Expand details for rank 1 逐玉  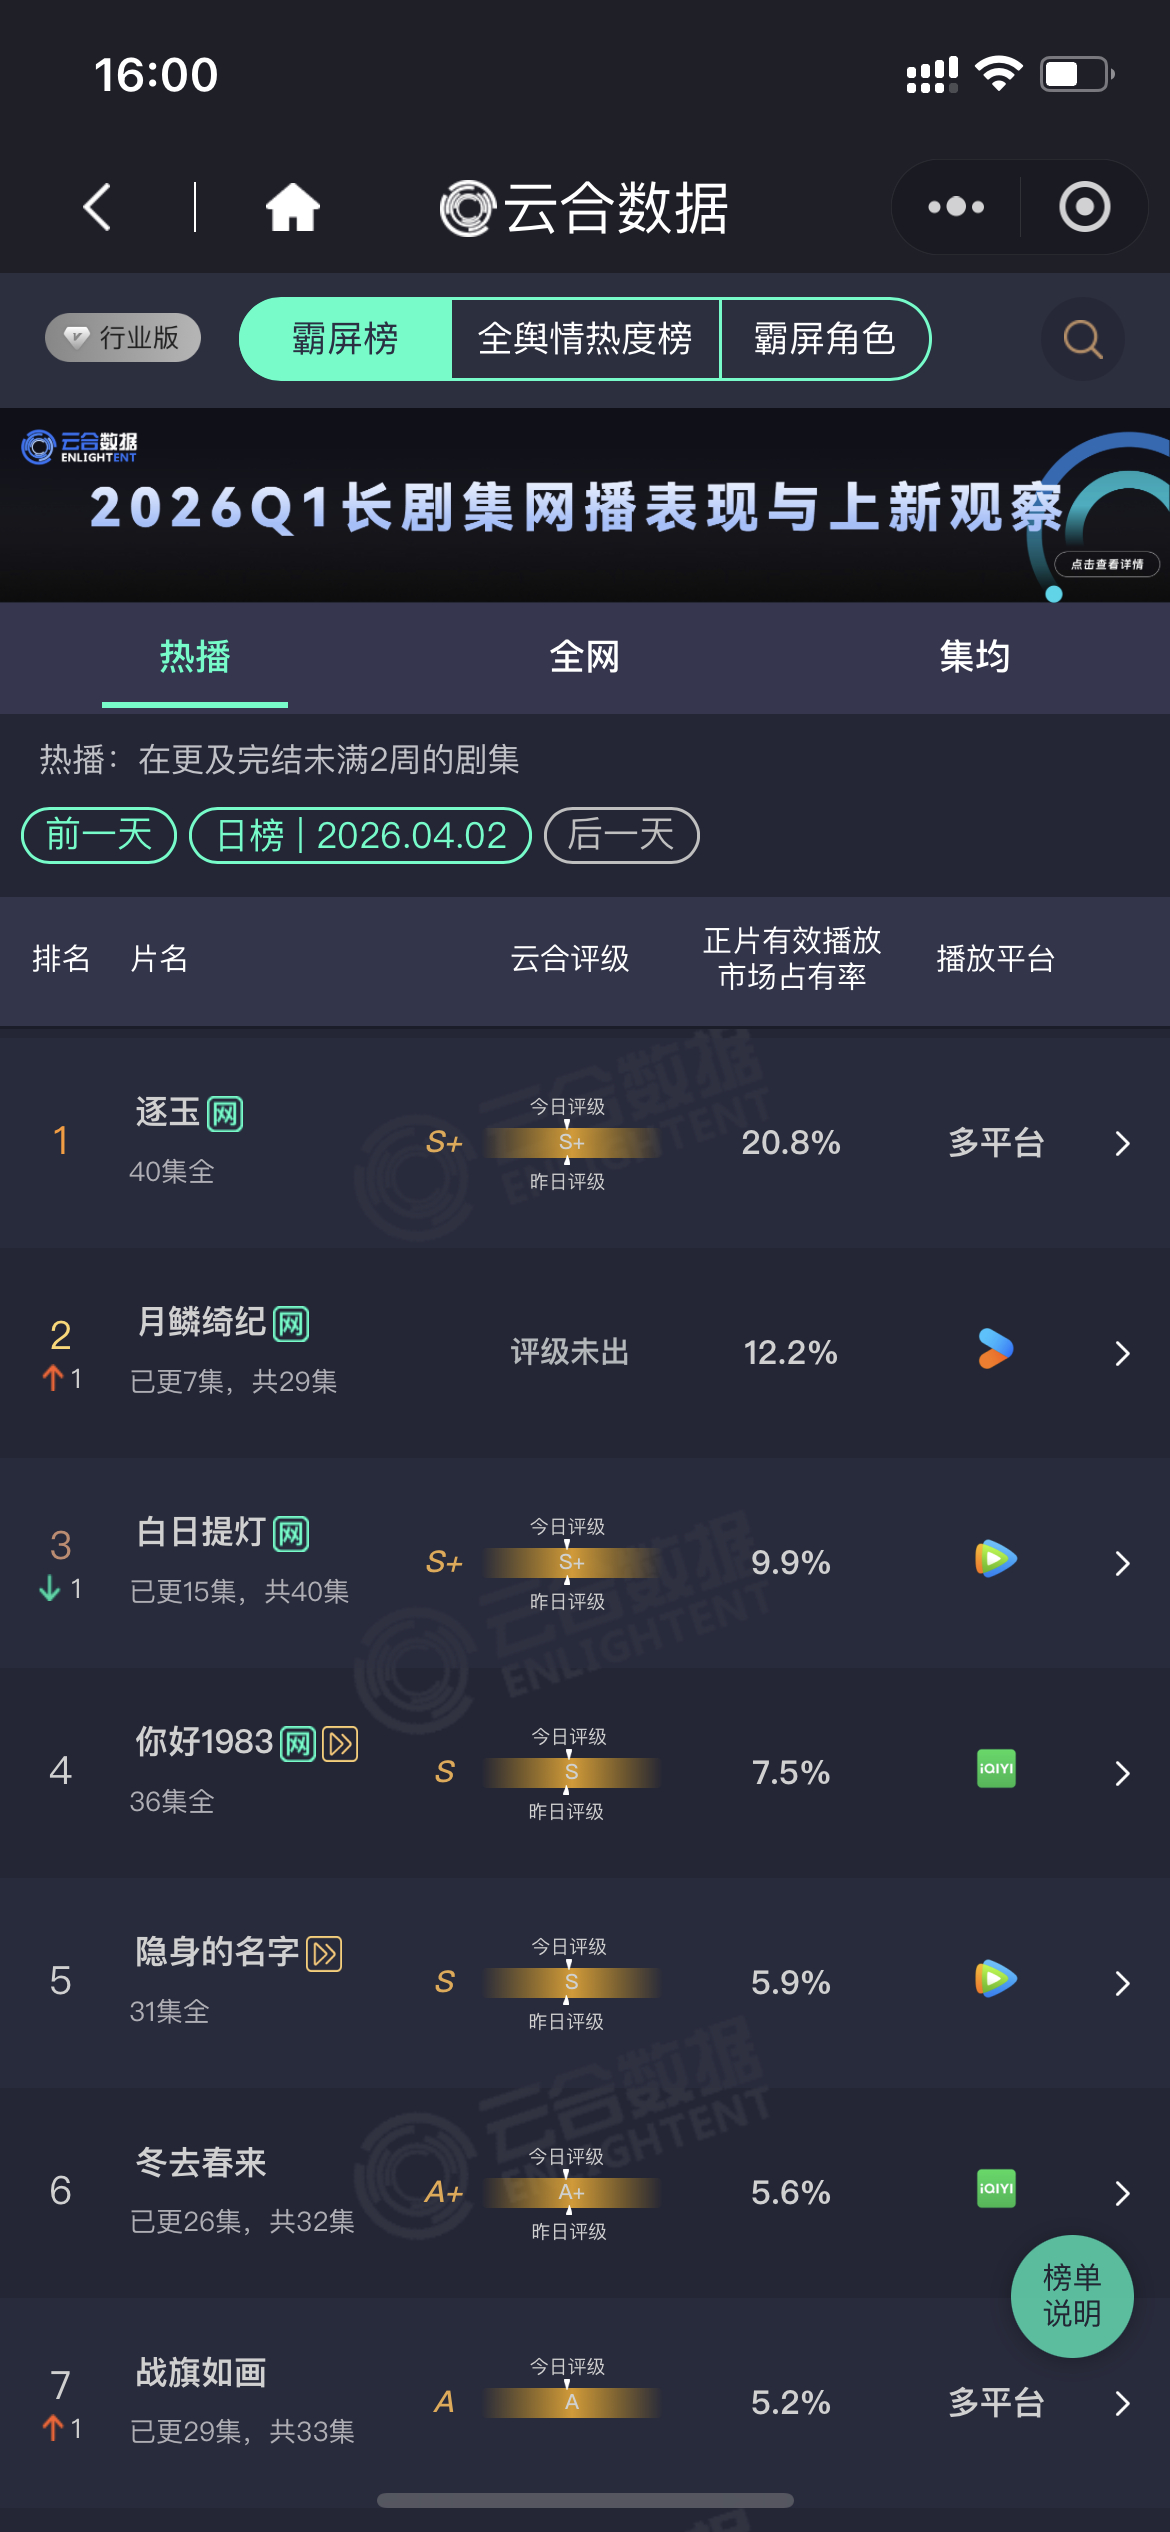pyautogui.click(x=1122, y=1143)
